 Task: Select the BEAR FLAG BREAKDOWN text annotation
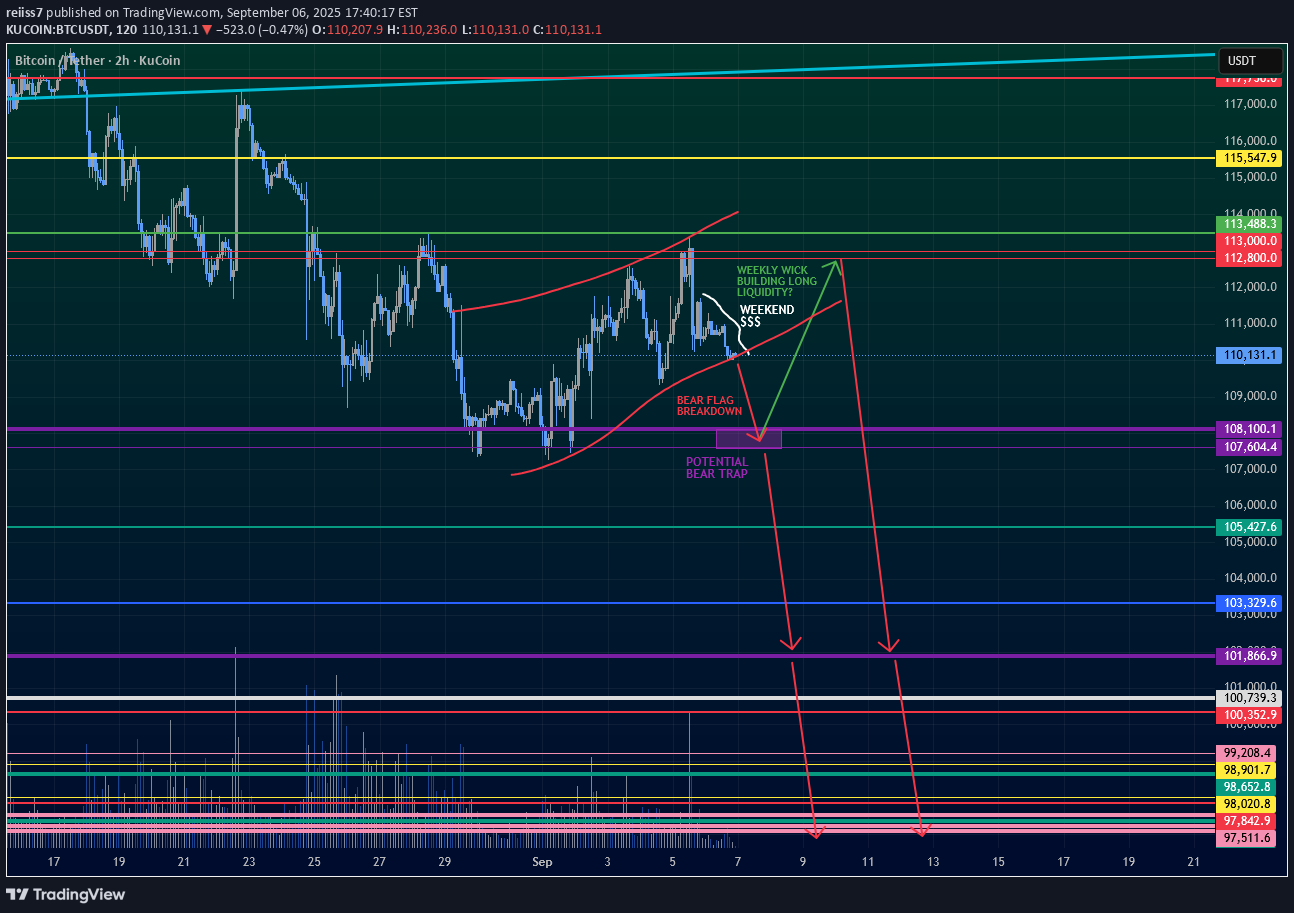709,405
